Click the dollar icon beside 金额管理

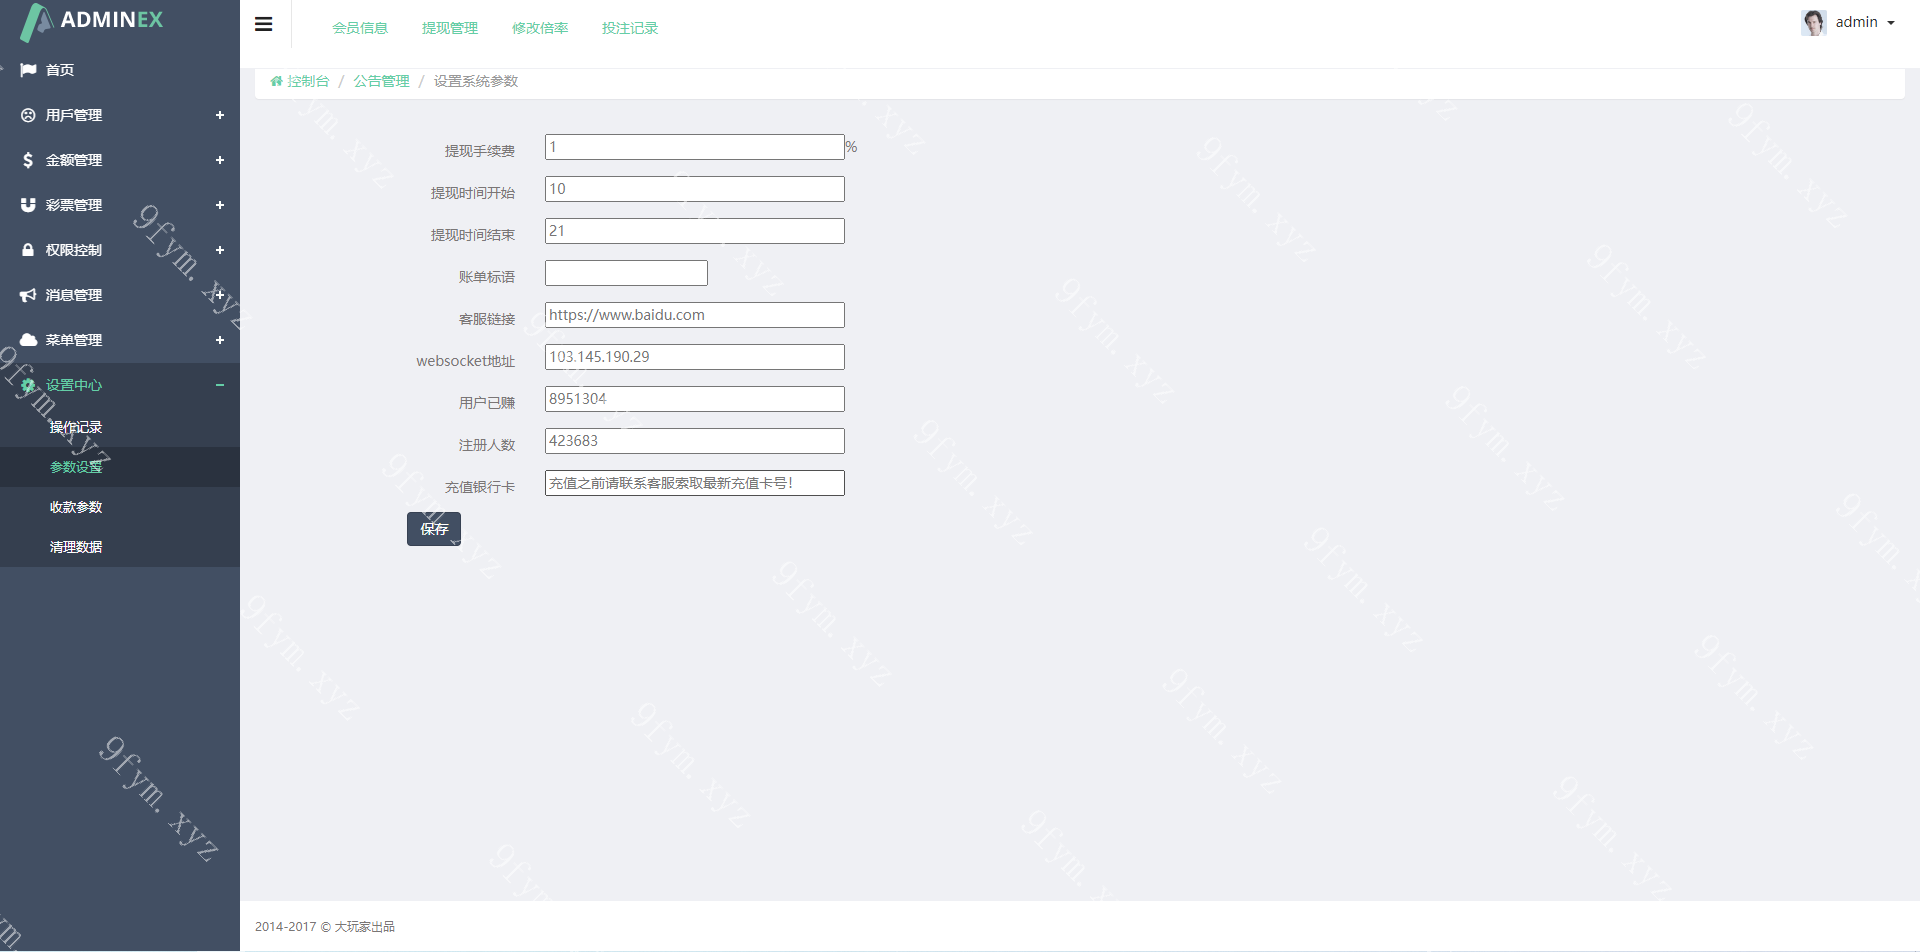coord(28,160)
